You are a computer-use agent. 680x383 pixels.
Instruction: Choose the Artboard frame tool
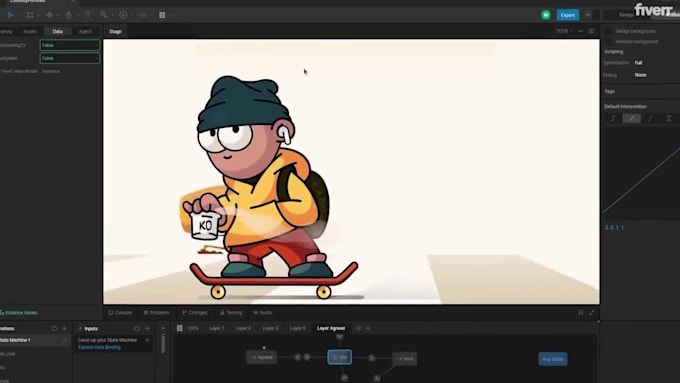point(30,15)
